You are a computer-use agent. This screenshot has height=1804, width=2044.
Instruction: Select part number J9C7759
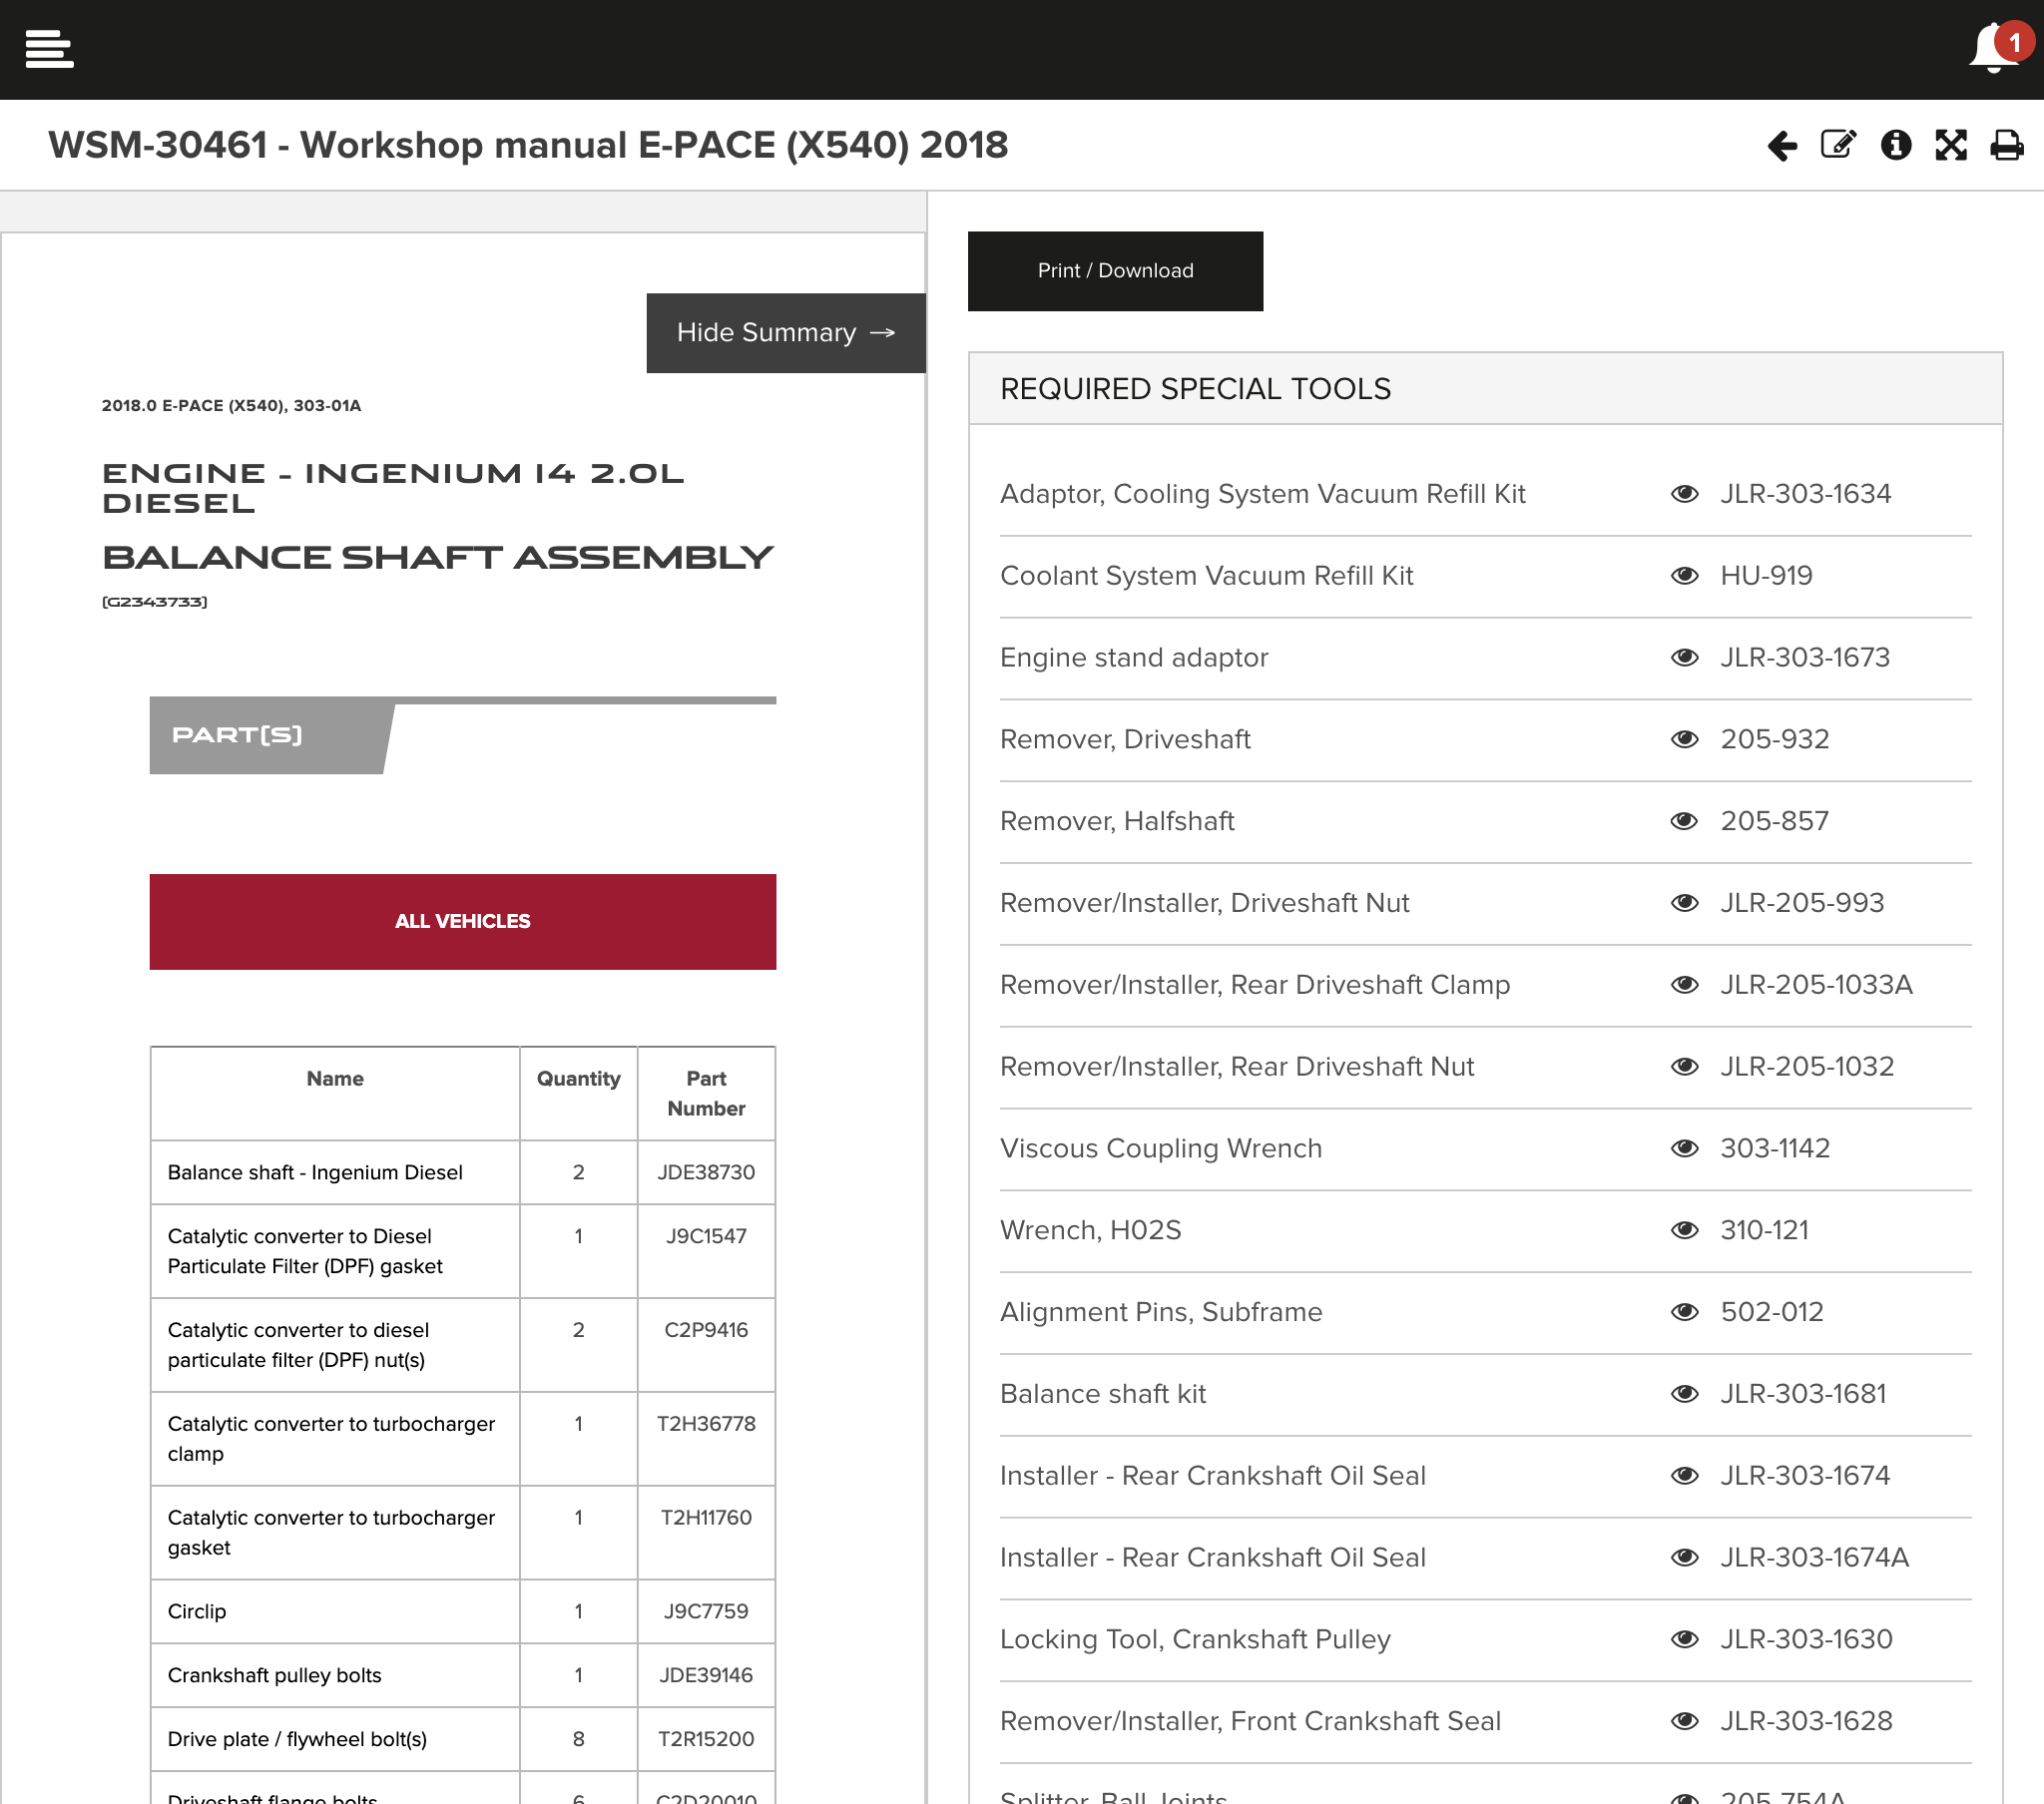point(706,1613)
